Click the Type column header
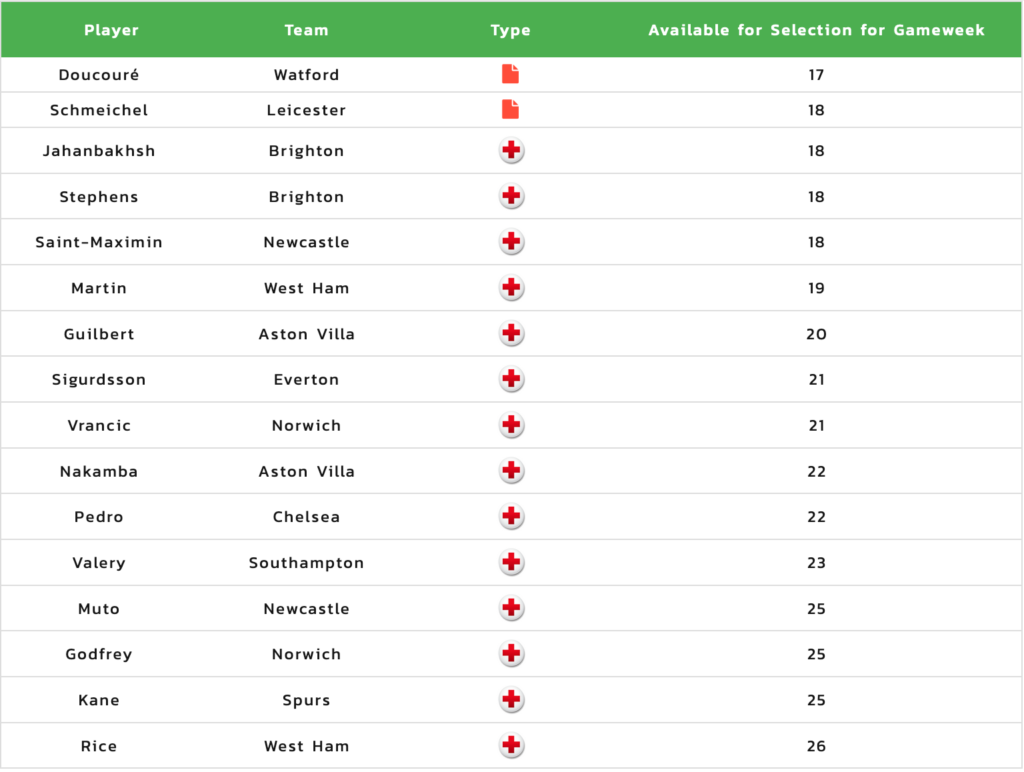Viewport: 1024px width, 772px height. point(510,30)
